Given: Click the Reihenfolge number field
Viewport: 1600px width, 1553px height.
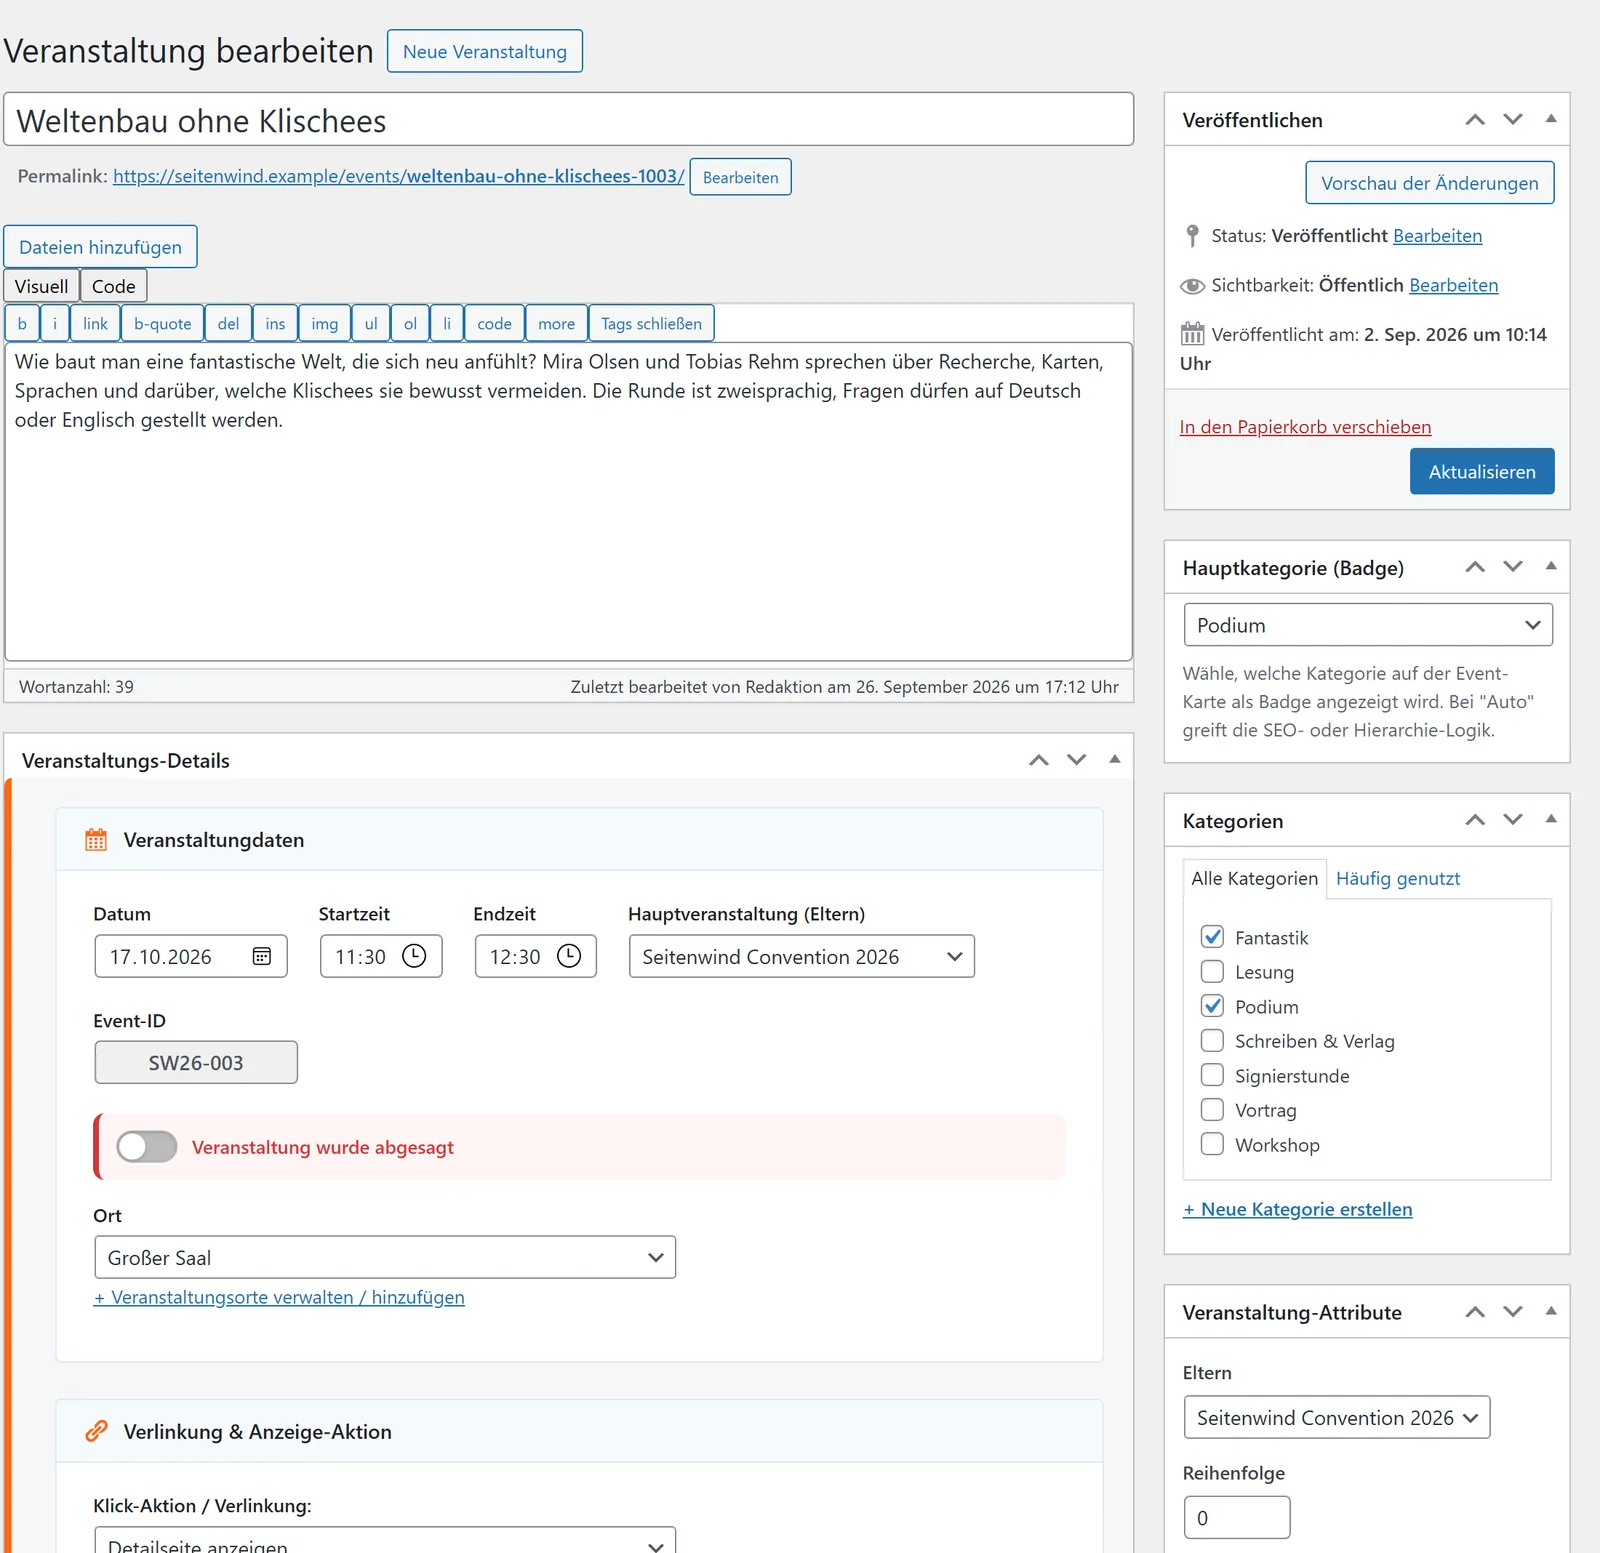Looking at the screenshot, I should pyautogui.click(x=1237, y=1517).
